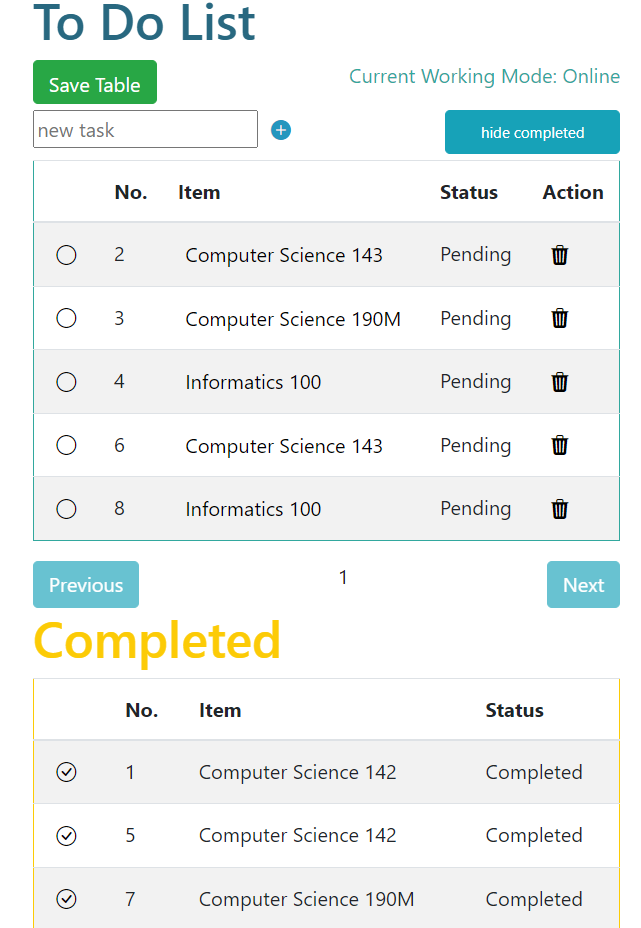Go to the Previous page
641x928 pixels.
85,584
